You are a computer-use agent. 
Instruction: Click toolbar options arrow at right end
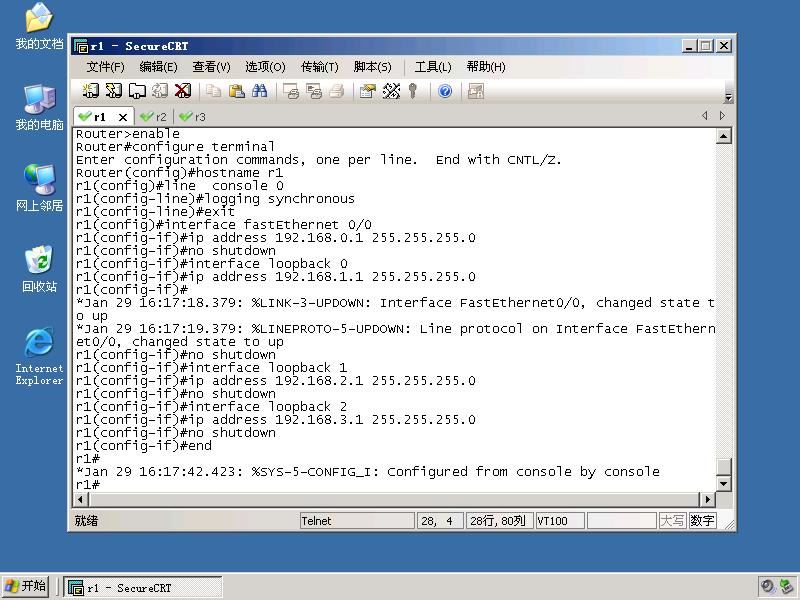click(729, 97)
